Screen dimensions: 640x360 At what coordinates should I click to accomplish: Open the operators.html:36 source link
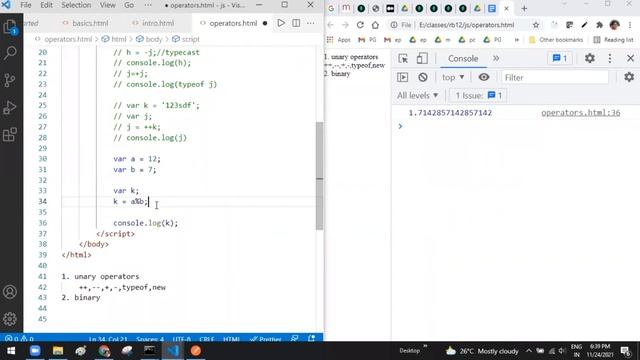point(580,113)
